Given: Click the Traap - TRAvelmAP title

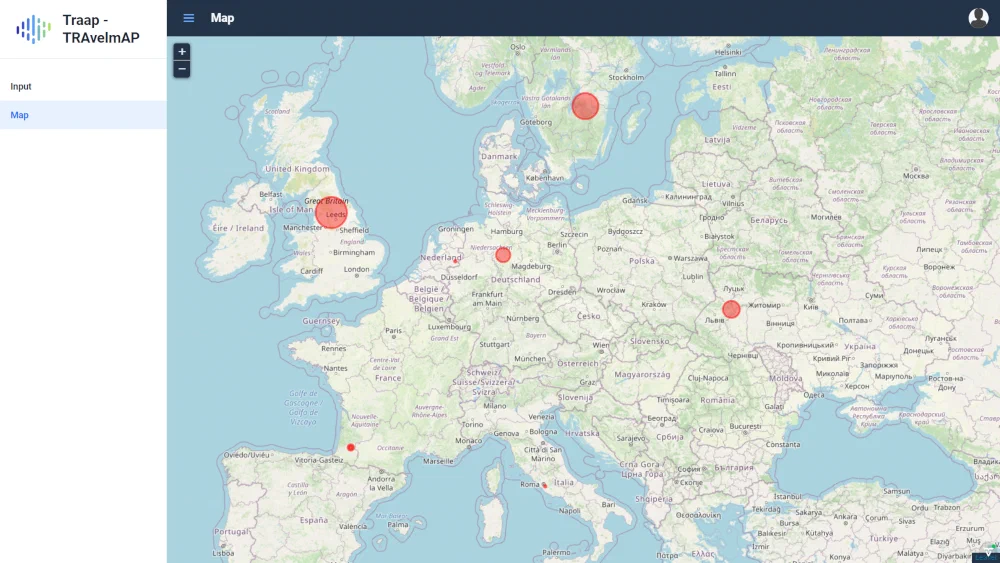Looking at the screenshot, I should (x=101, y=29).
